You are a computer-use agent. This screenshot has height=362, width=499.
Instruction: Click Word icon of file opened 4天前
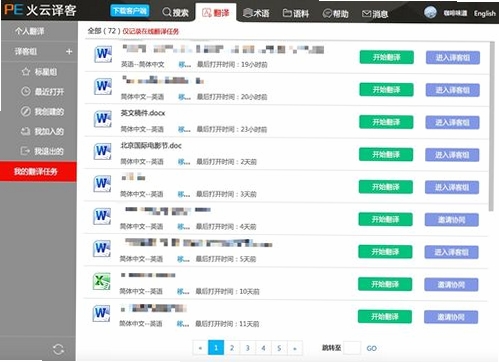tap(102, 216)
